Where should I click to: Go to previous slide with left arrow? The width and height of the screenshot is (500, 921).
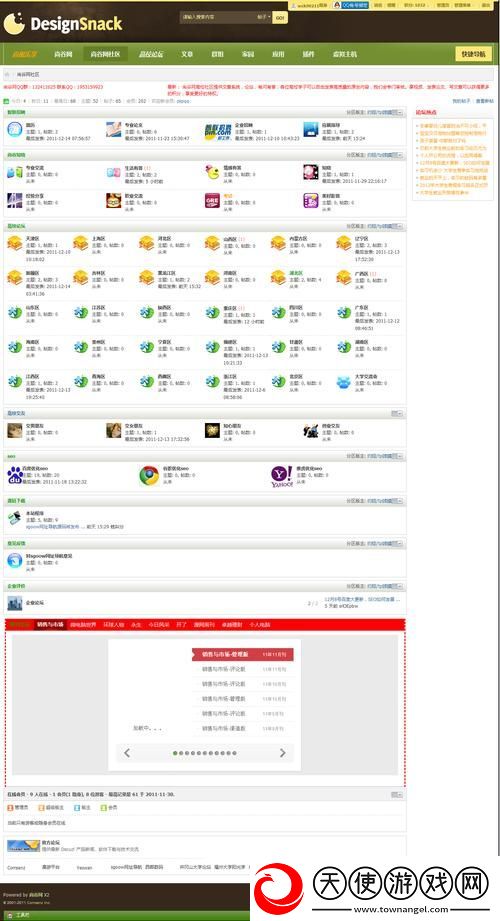[x=127, y=753]
